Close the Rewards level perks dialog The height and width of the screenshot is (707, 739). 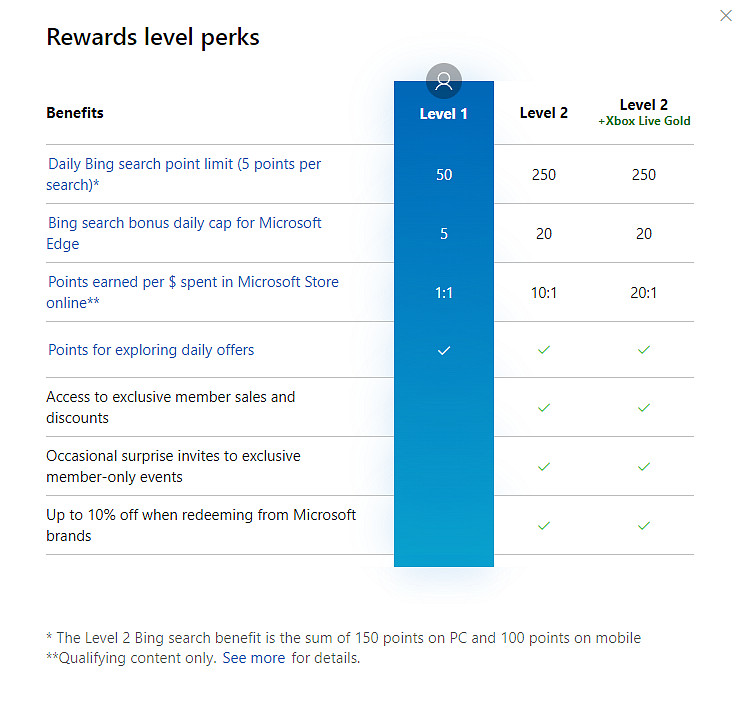[726, 16]
